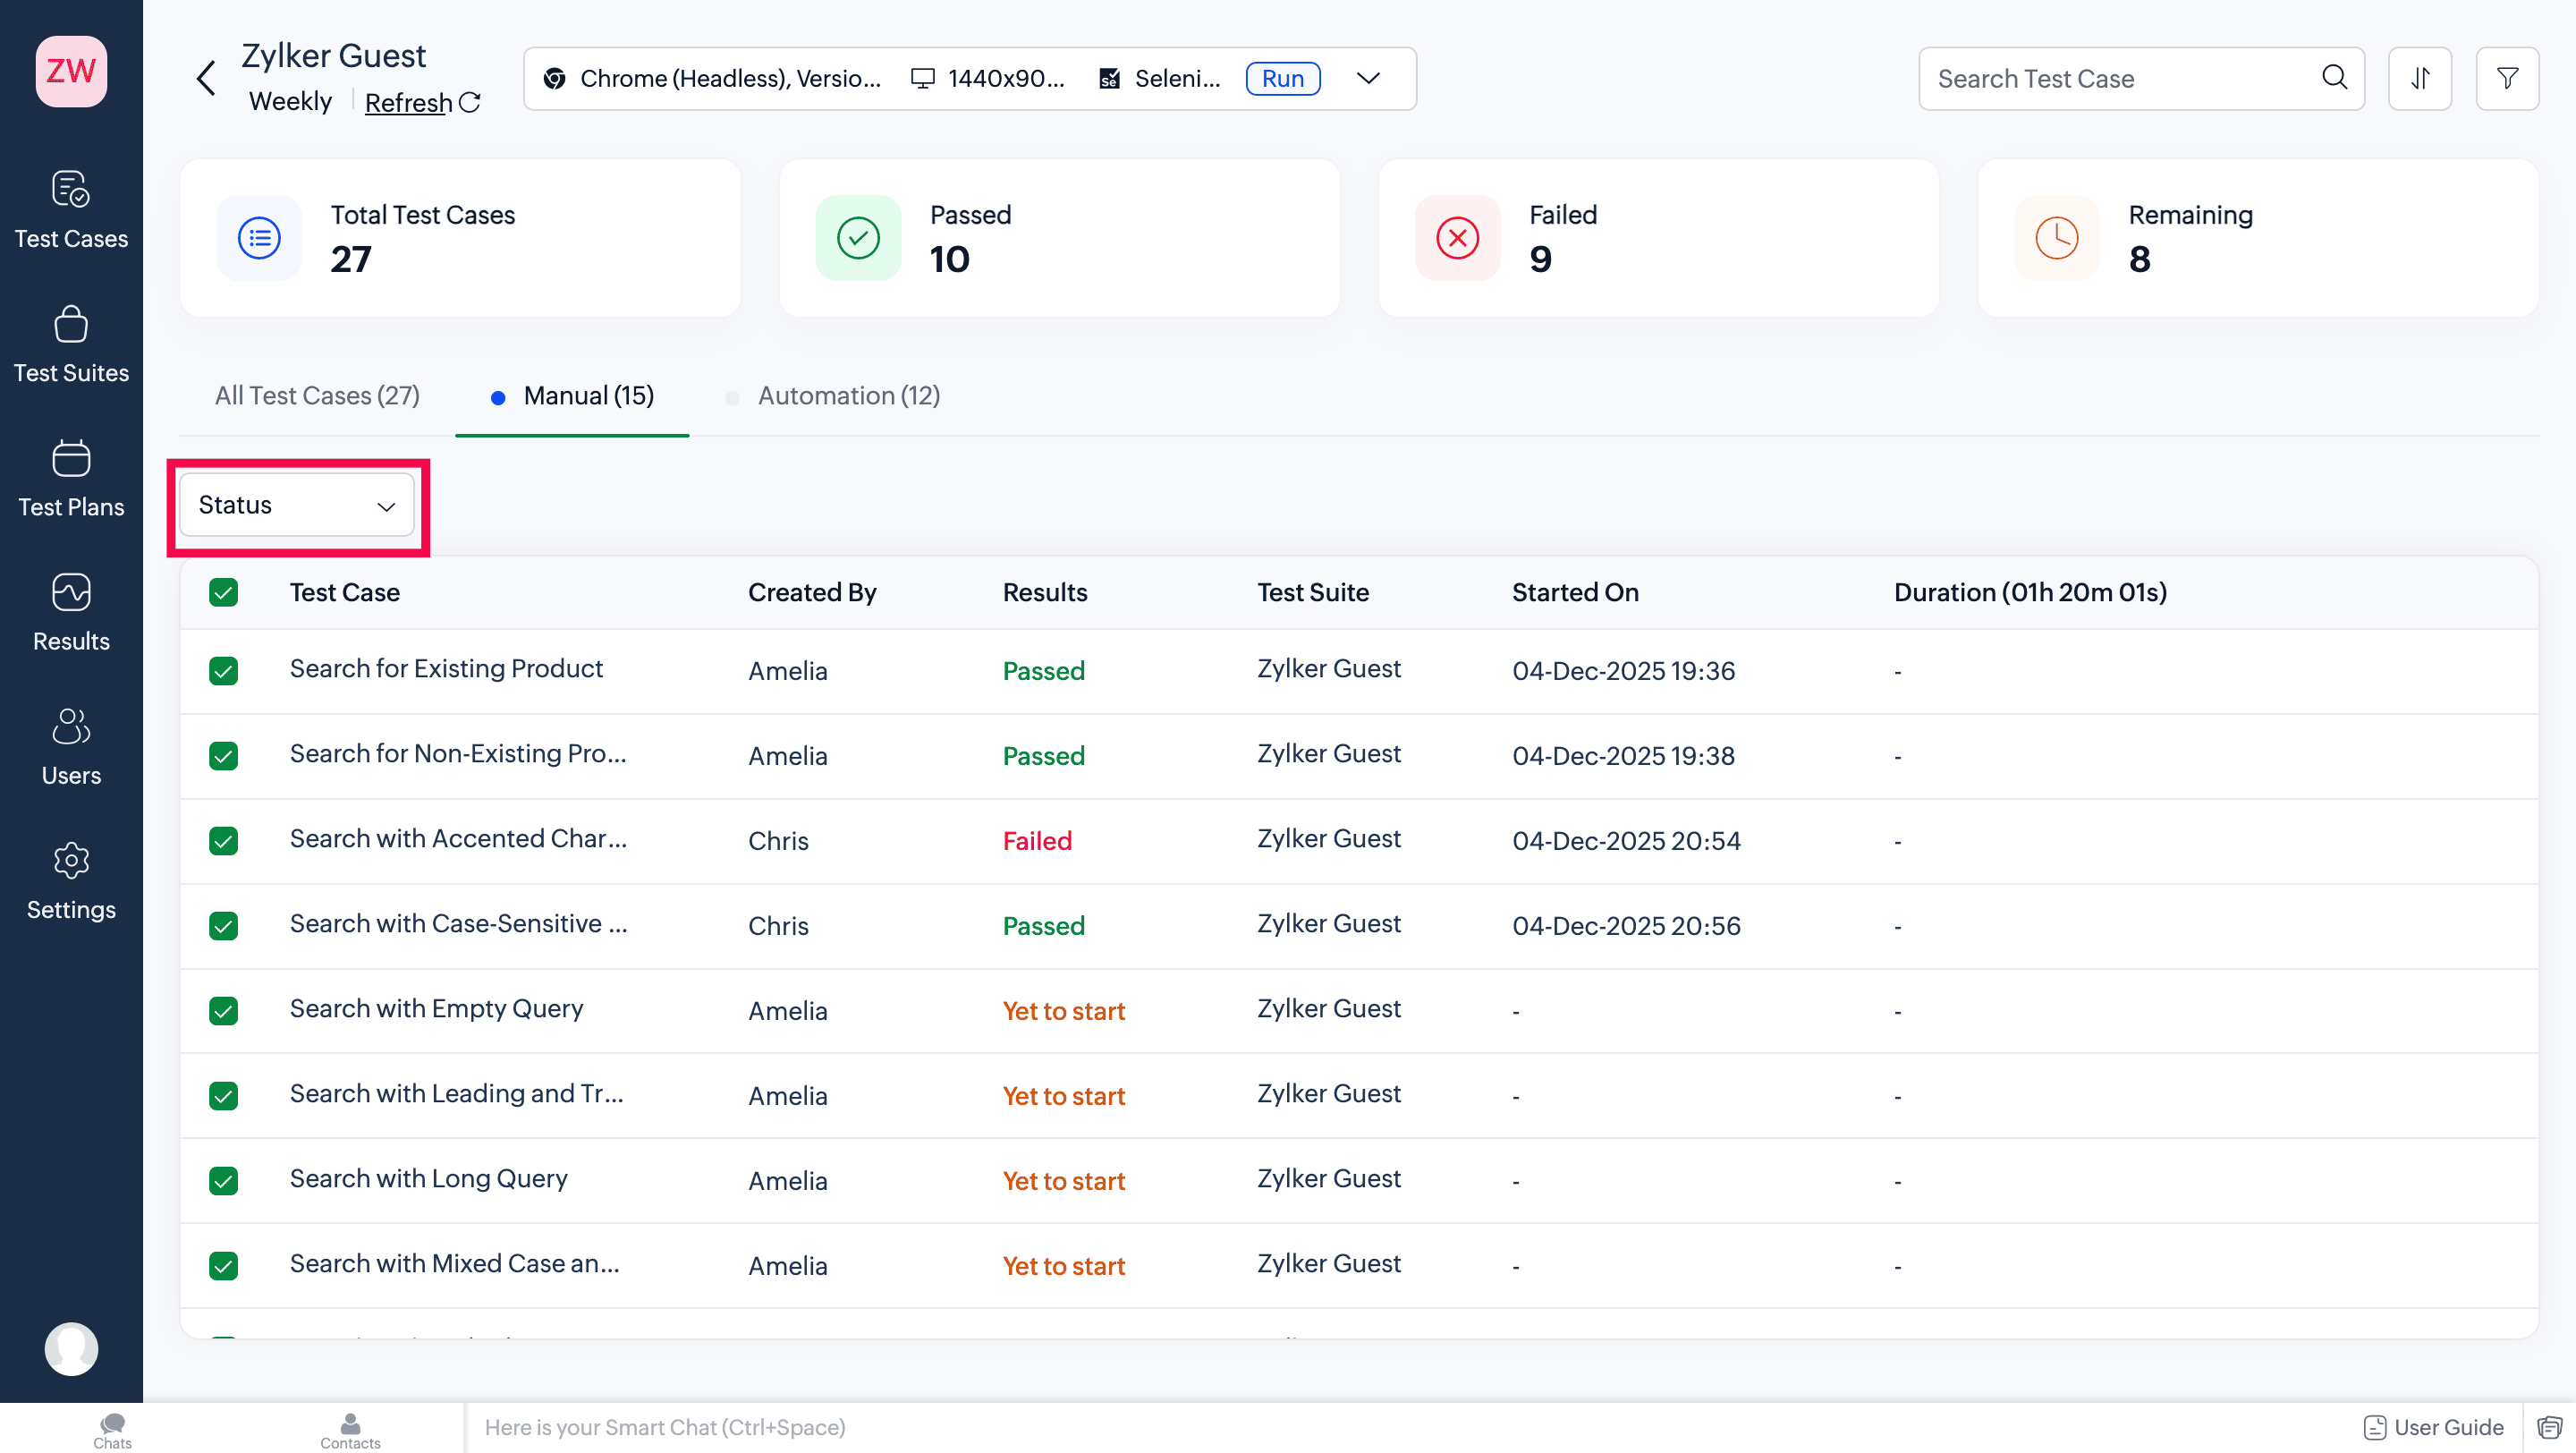2576x1453 pixels.
Task: Open the filter funnel icon
Action: [x=2506, y=78]
